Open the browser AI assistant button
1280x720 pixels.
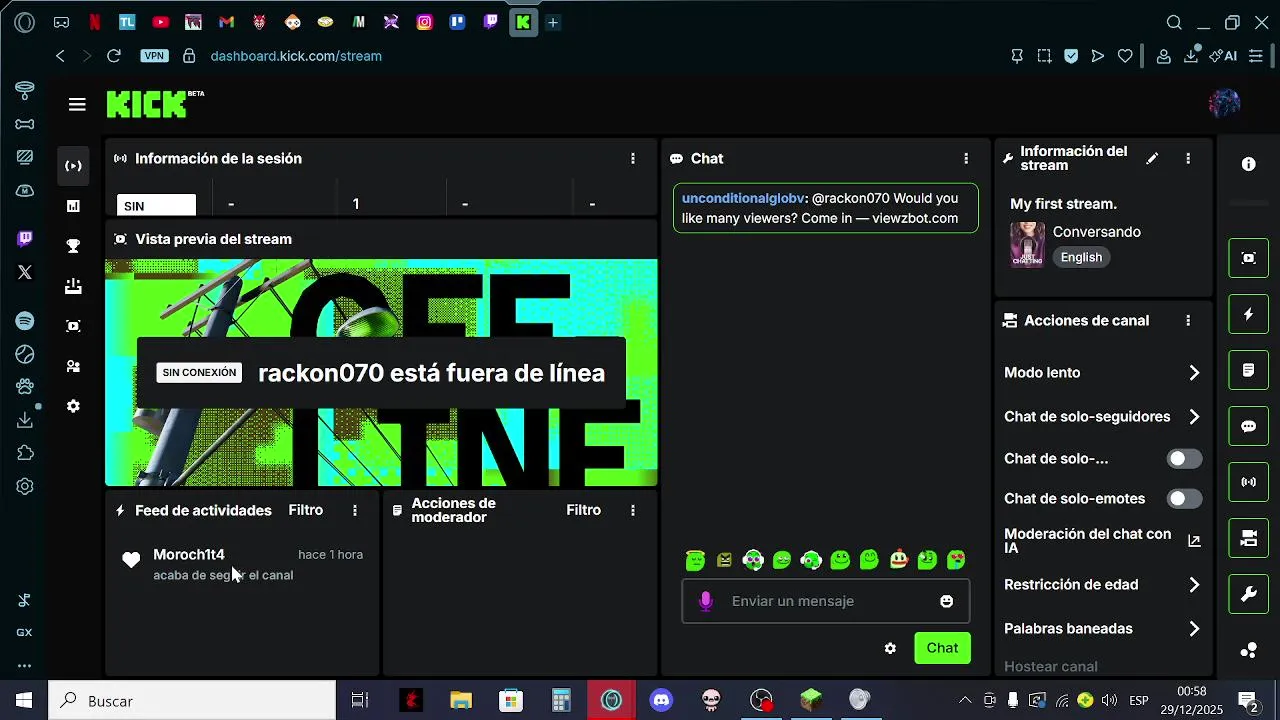coord(1223,56)
